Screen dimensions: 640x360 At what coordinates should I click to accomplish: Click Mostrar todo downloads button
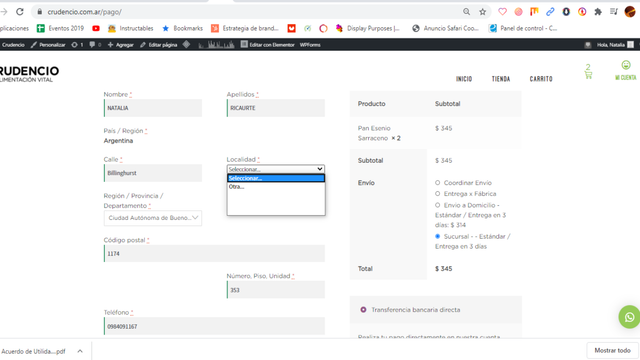(x=612, y=351)
